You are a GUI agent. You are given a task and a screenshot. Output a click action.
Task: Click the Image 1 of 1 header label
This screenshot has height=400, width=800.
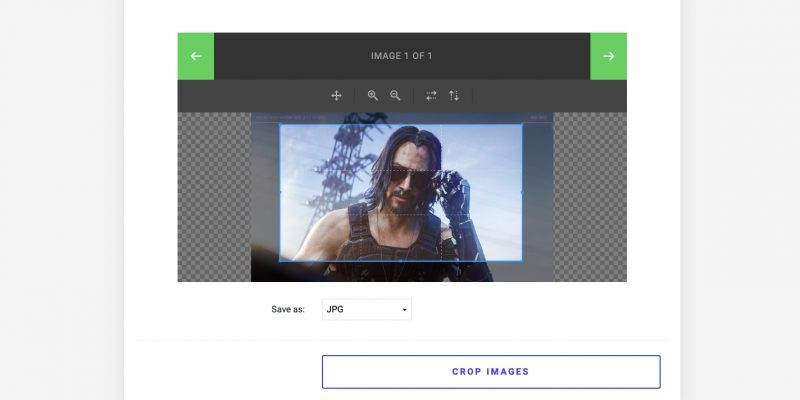click(401, 56)
